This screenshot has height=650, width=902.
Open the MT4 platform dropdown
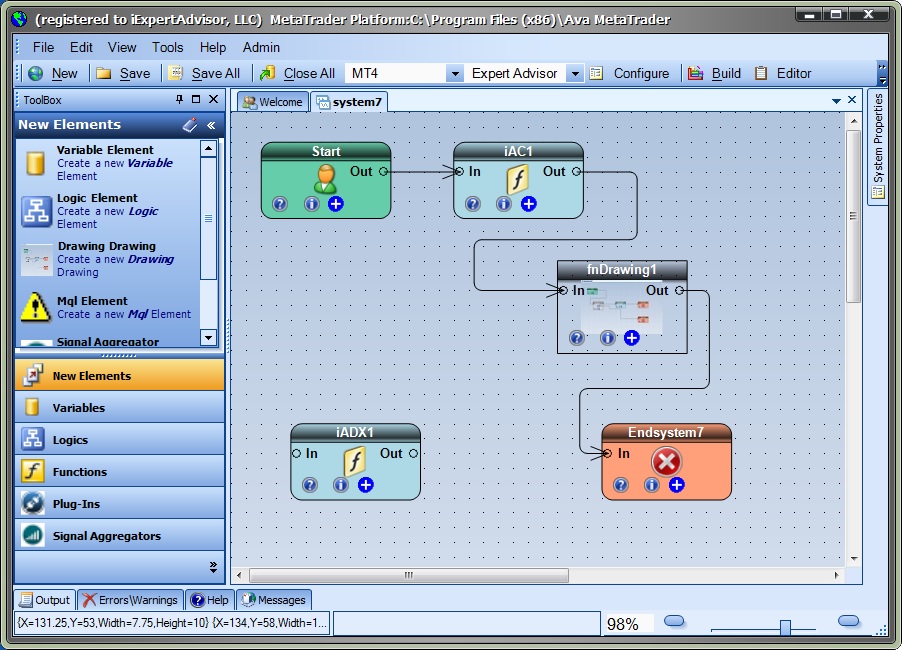point(454,74)
